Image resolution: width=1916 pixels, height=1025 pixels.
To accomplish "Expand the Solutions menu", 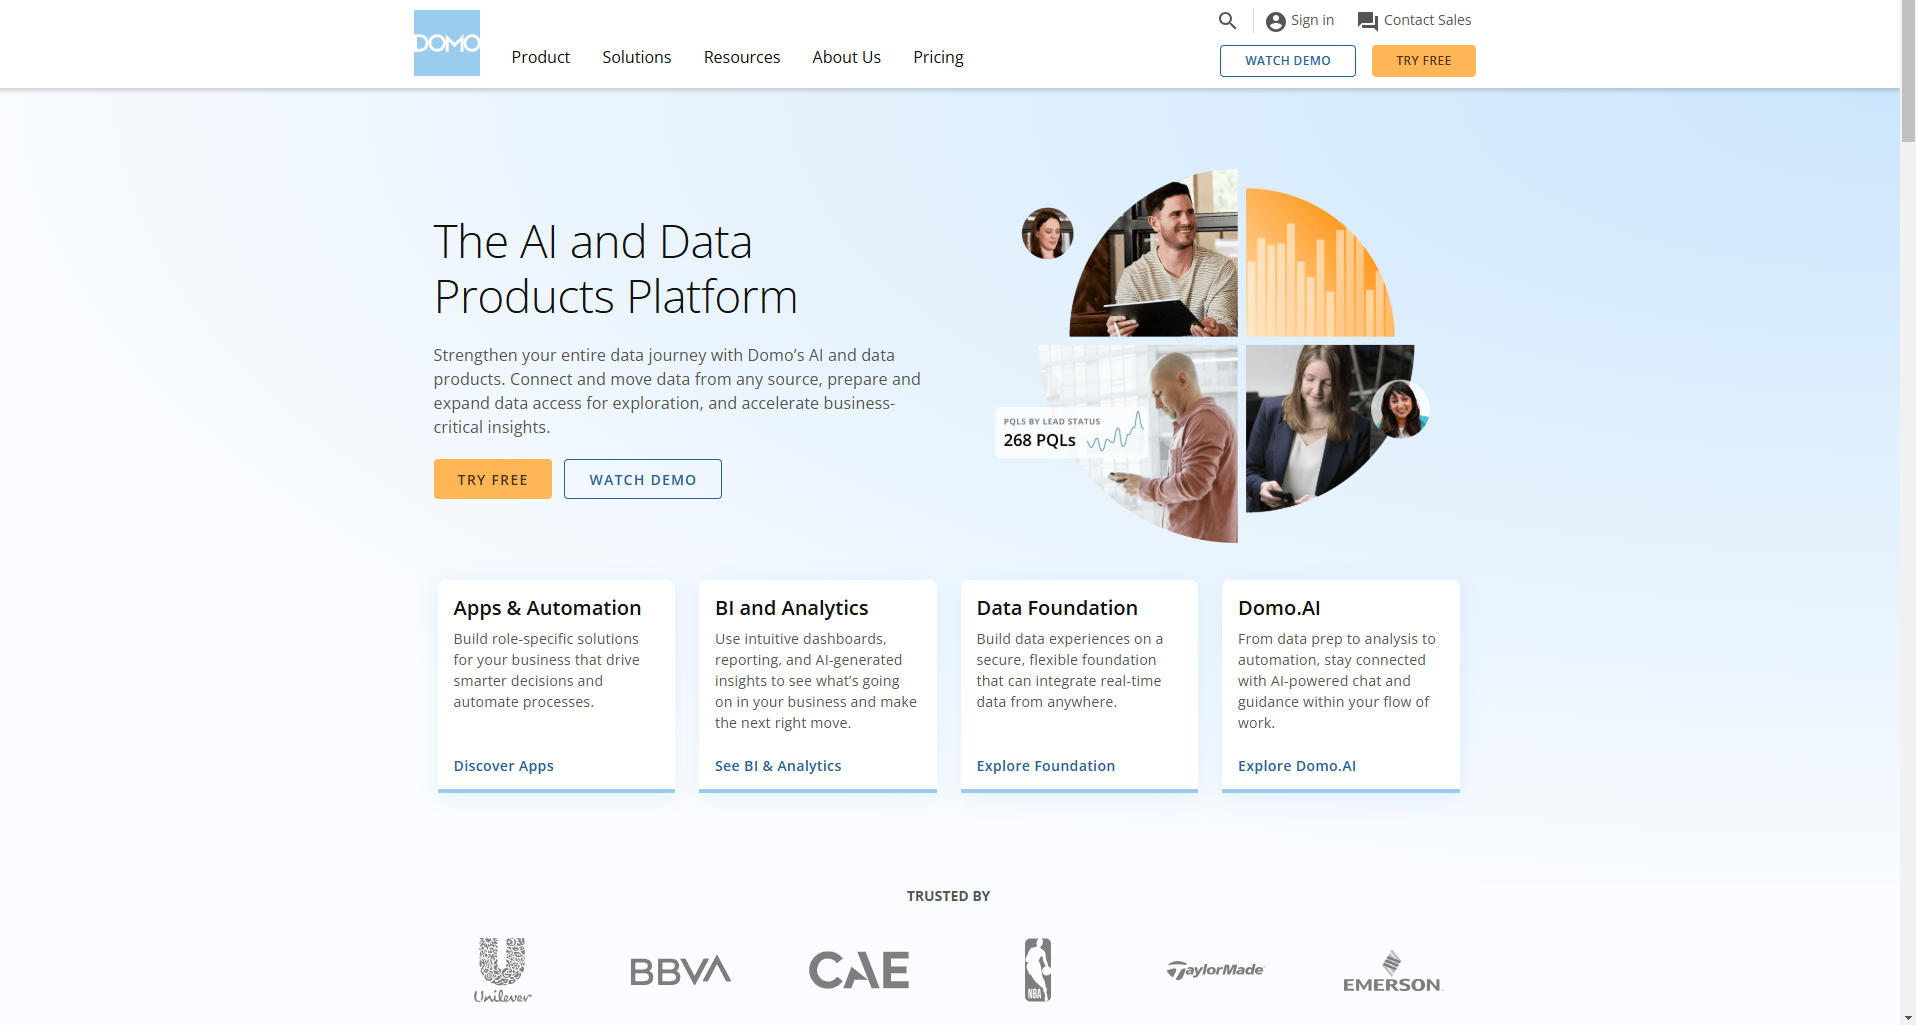I will pos(636,57).
